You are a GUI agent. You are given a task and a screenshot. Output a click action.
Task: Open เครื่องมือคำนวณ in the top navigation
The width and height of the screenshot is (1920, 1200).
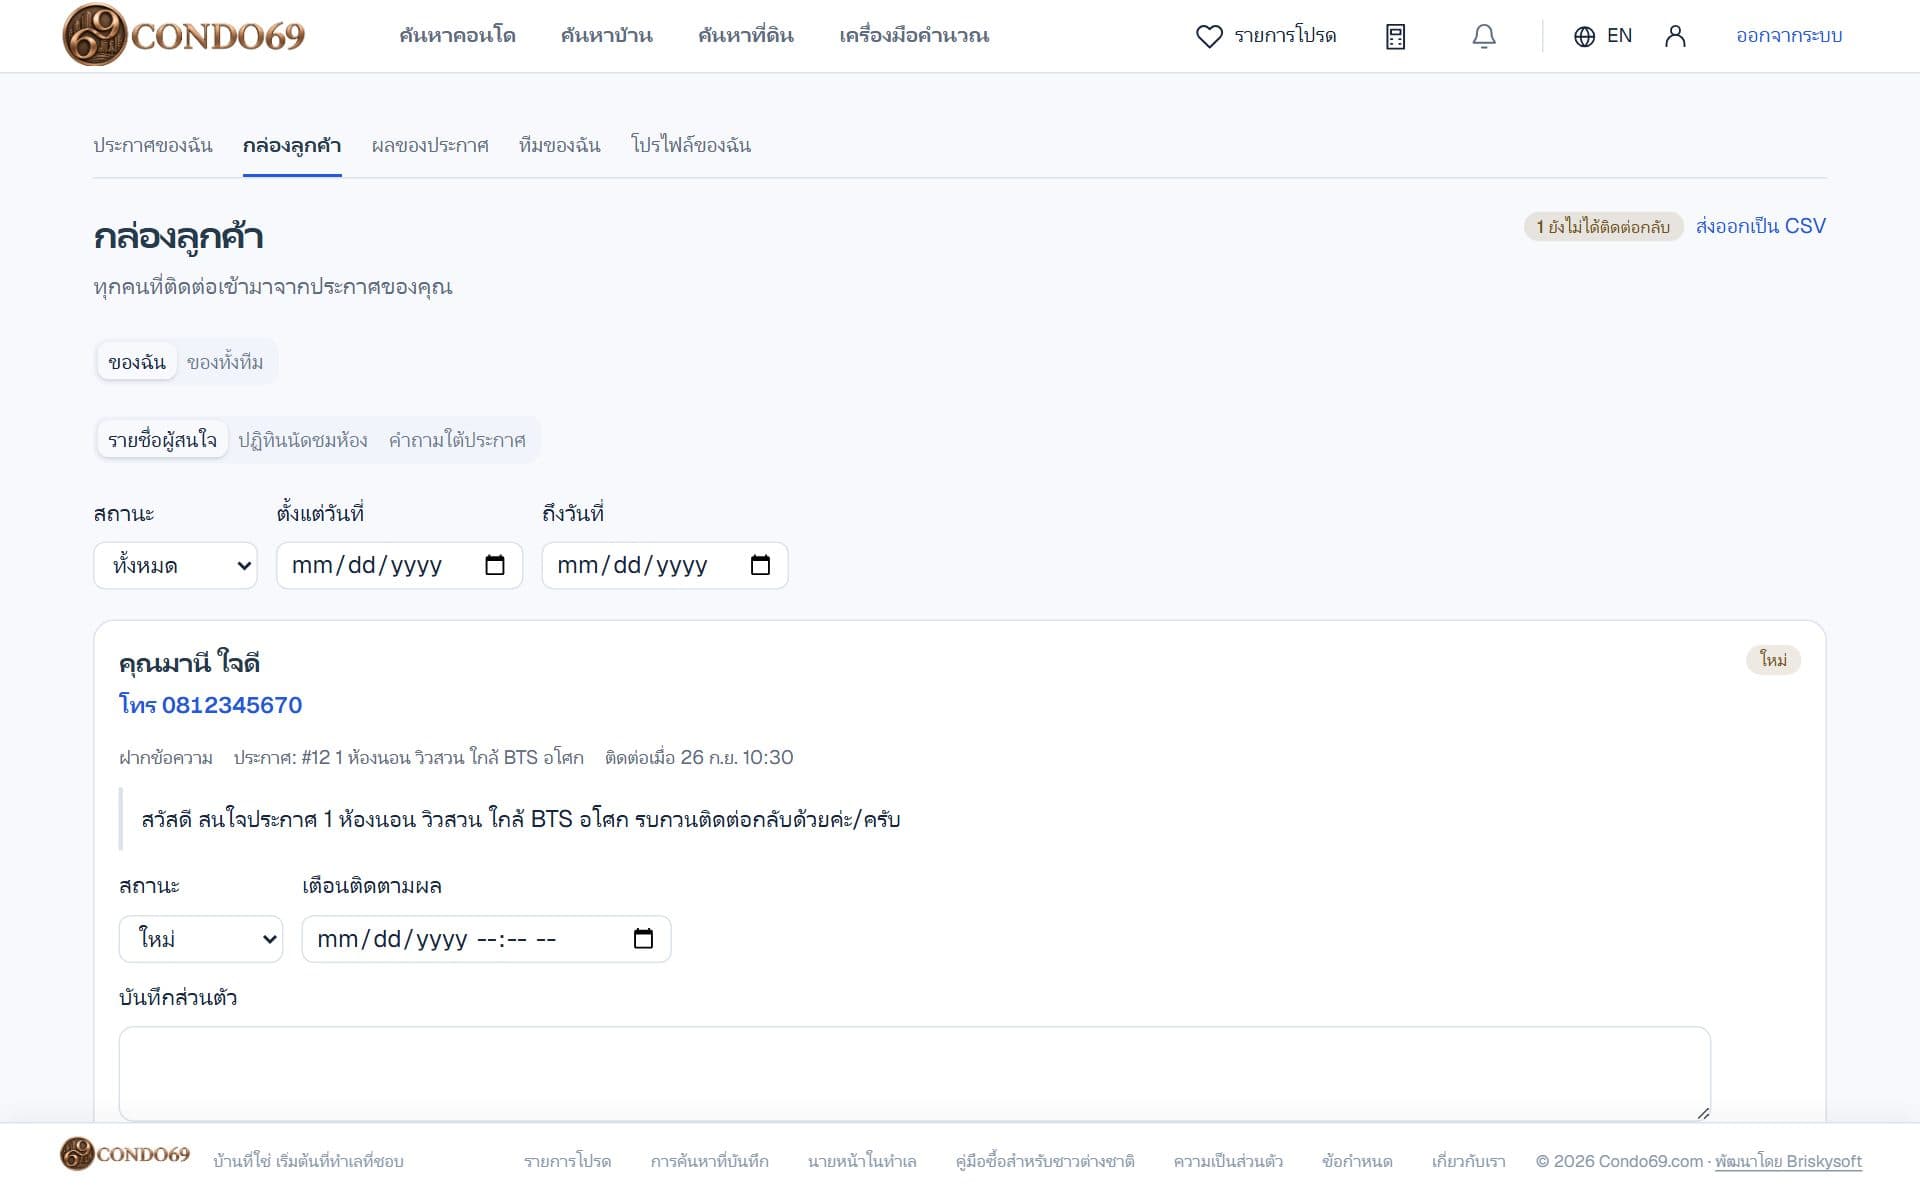coord(914,36)
